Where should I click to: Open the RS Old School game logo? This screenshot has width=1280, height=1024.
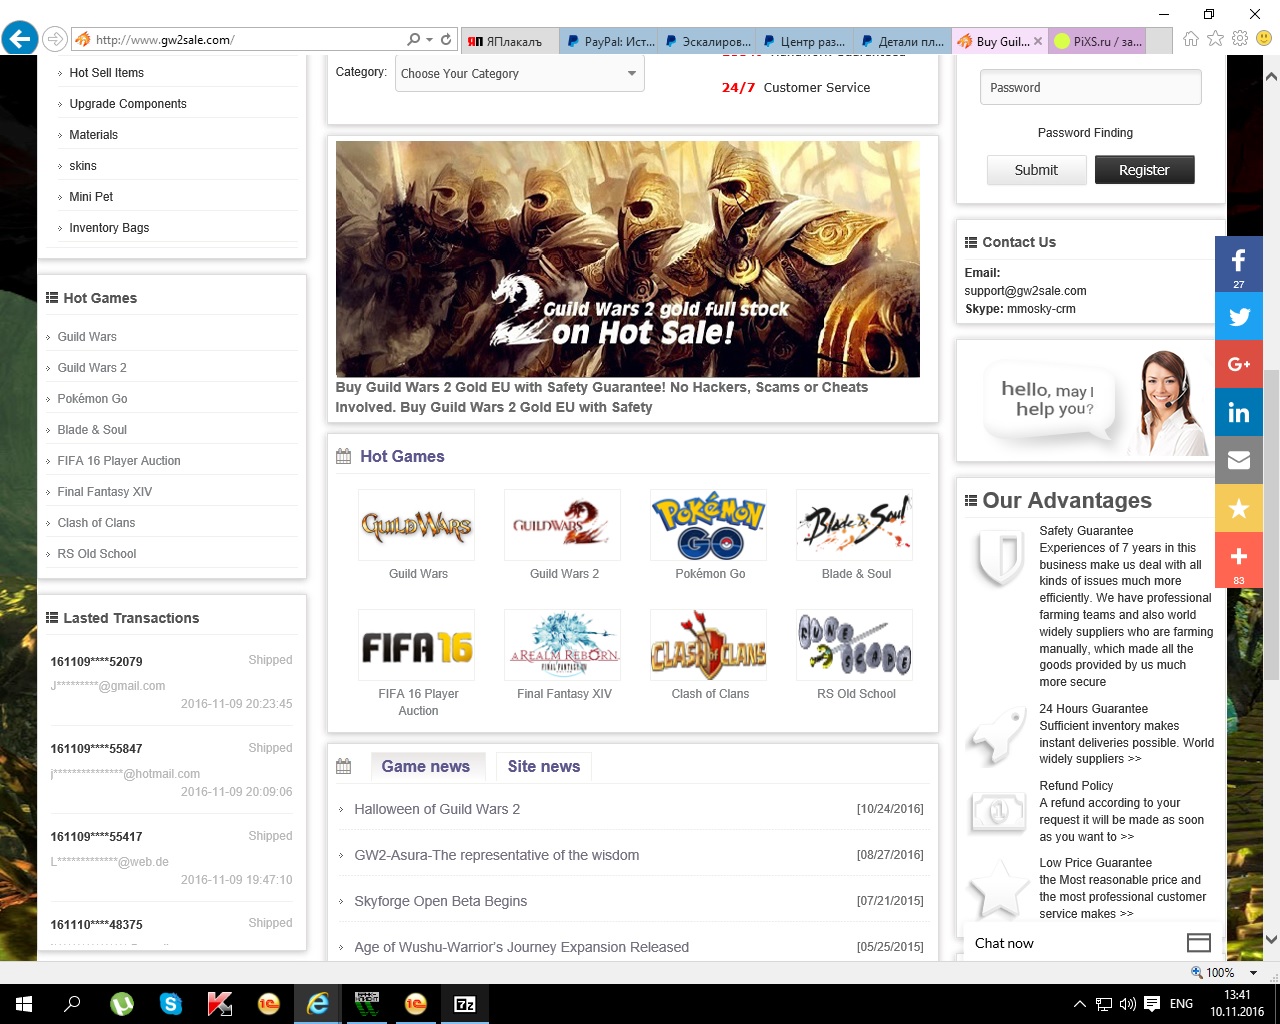pos(855,645)
